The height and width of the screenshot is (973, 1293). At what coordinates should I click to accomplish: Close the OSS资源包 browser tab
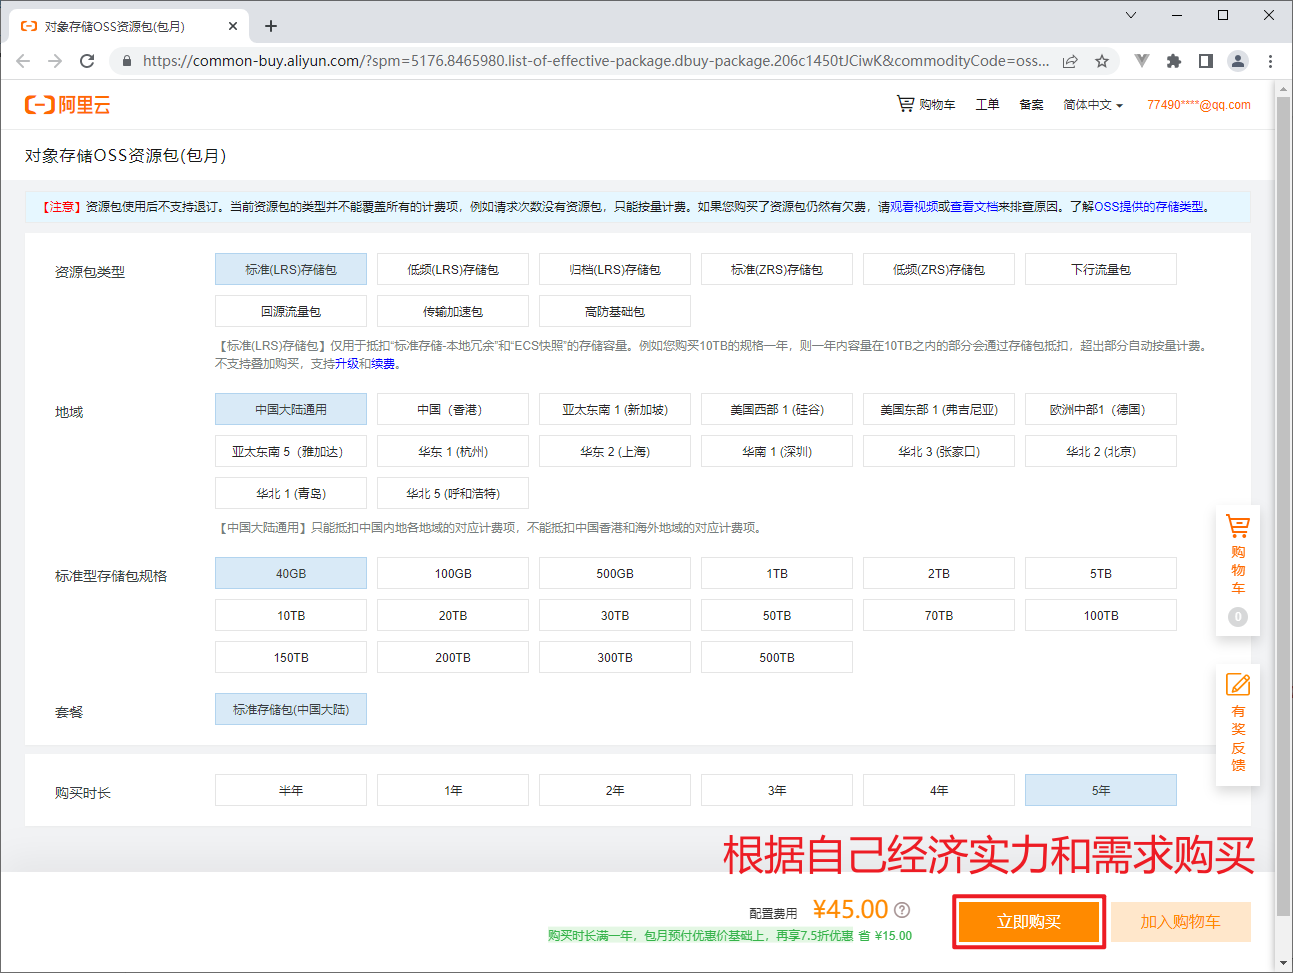click(233, 26)
